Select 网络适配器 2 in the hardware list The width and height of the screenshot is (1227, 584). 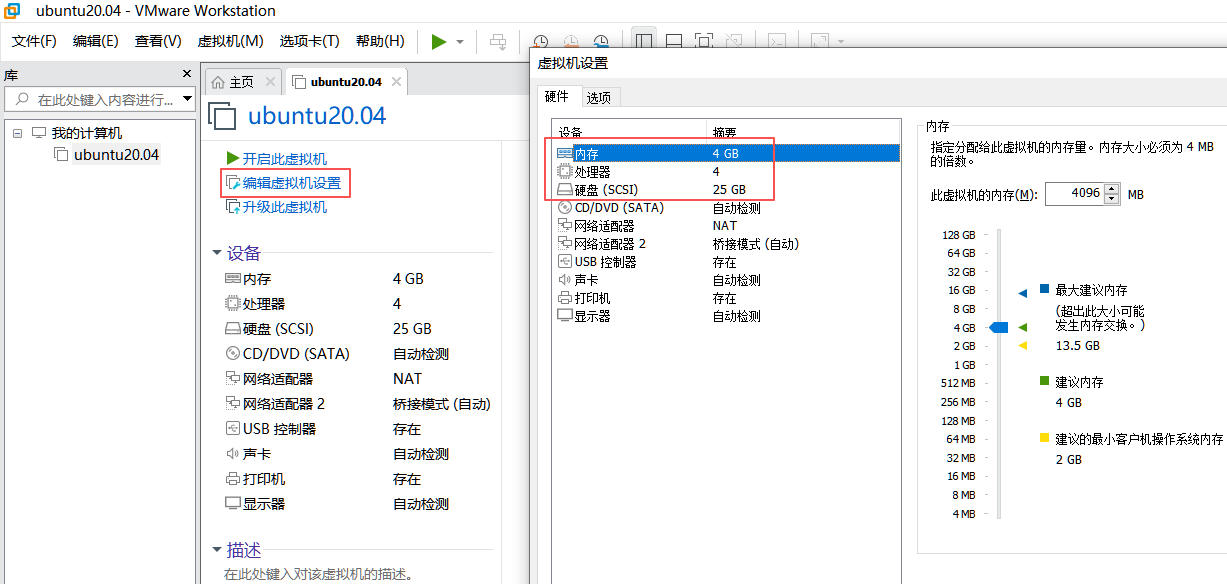tap(610, 244)
